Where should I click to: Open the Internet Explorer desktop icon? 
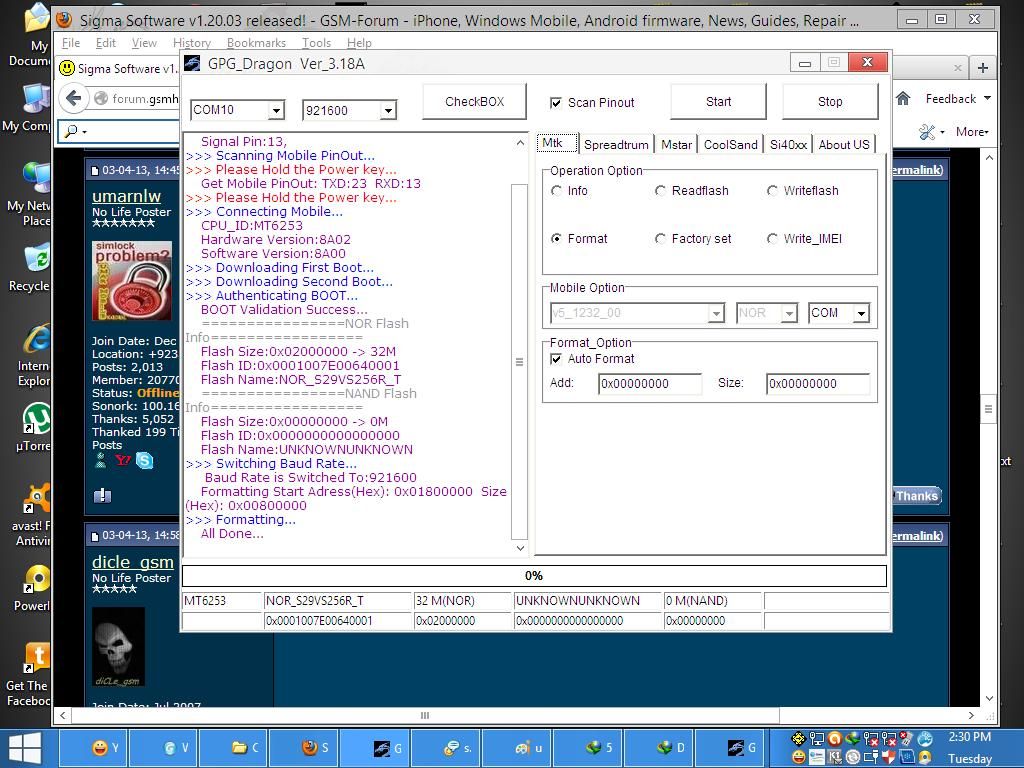click(36, 340)
